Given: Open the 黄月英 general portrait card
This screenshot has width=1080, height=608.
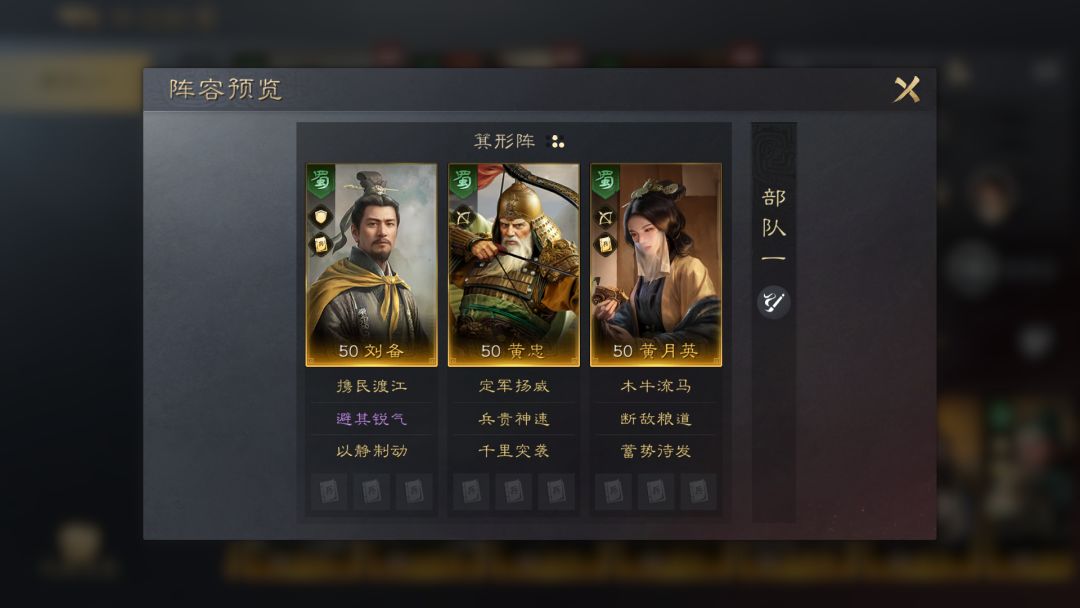Looking at the screenshot, I should (x=656, y=265).
